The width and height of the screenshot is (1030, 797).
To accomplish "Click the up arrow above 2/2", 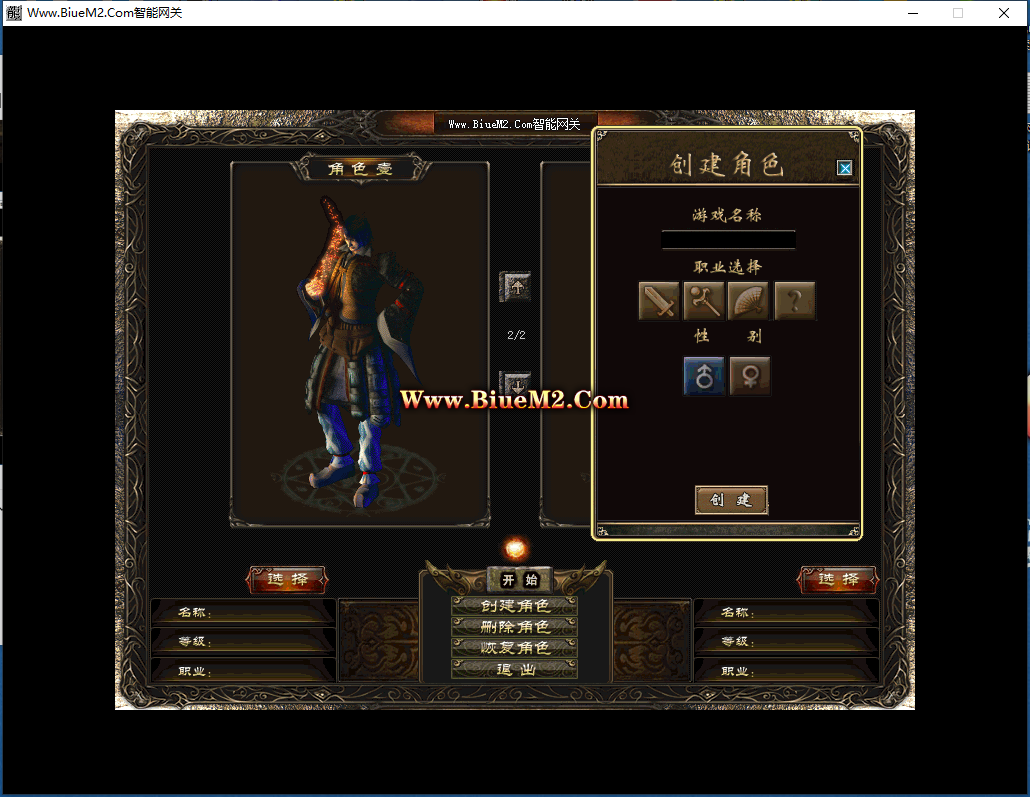I will (516, 286).
